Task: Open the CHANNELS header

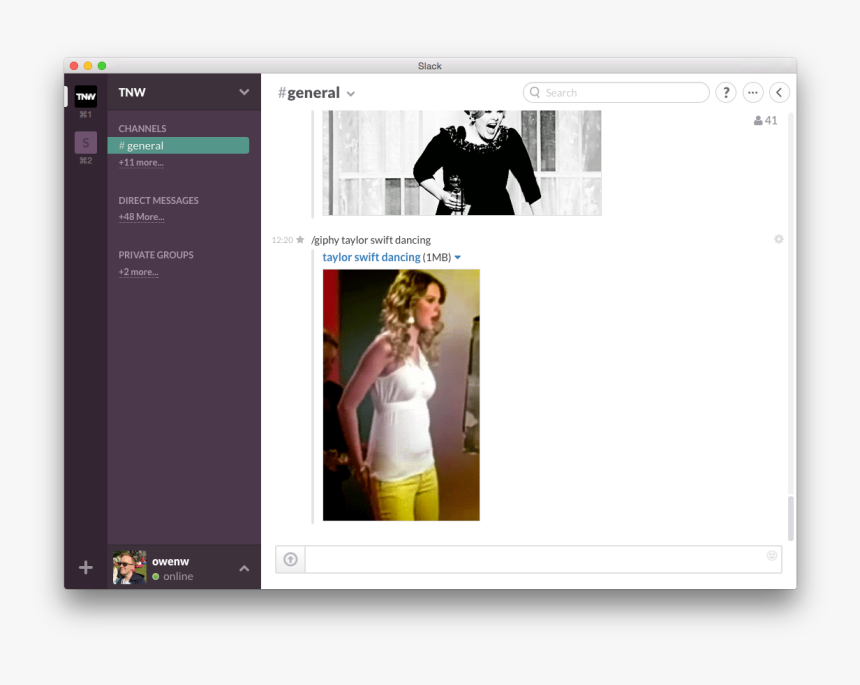Action: click(x=142, y=128)
